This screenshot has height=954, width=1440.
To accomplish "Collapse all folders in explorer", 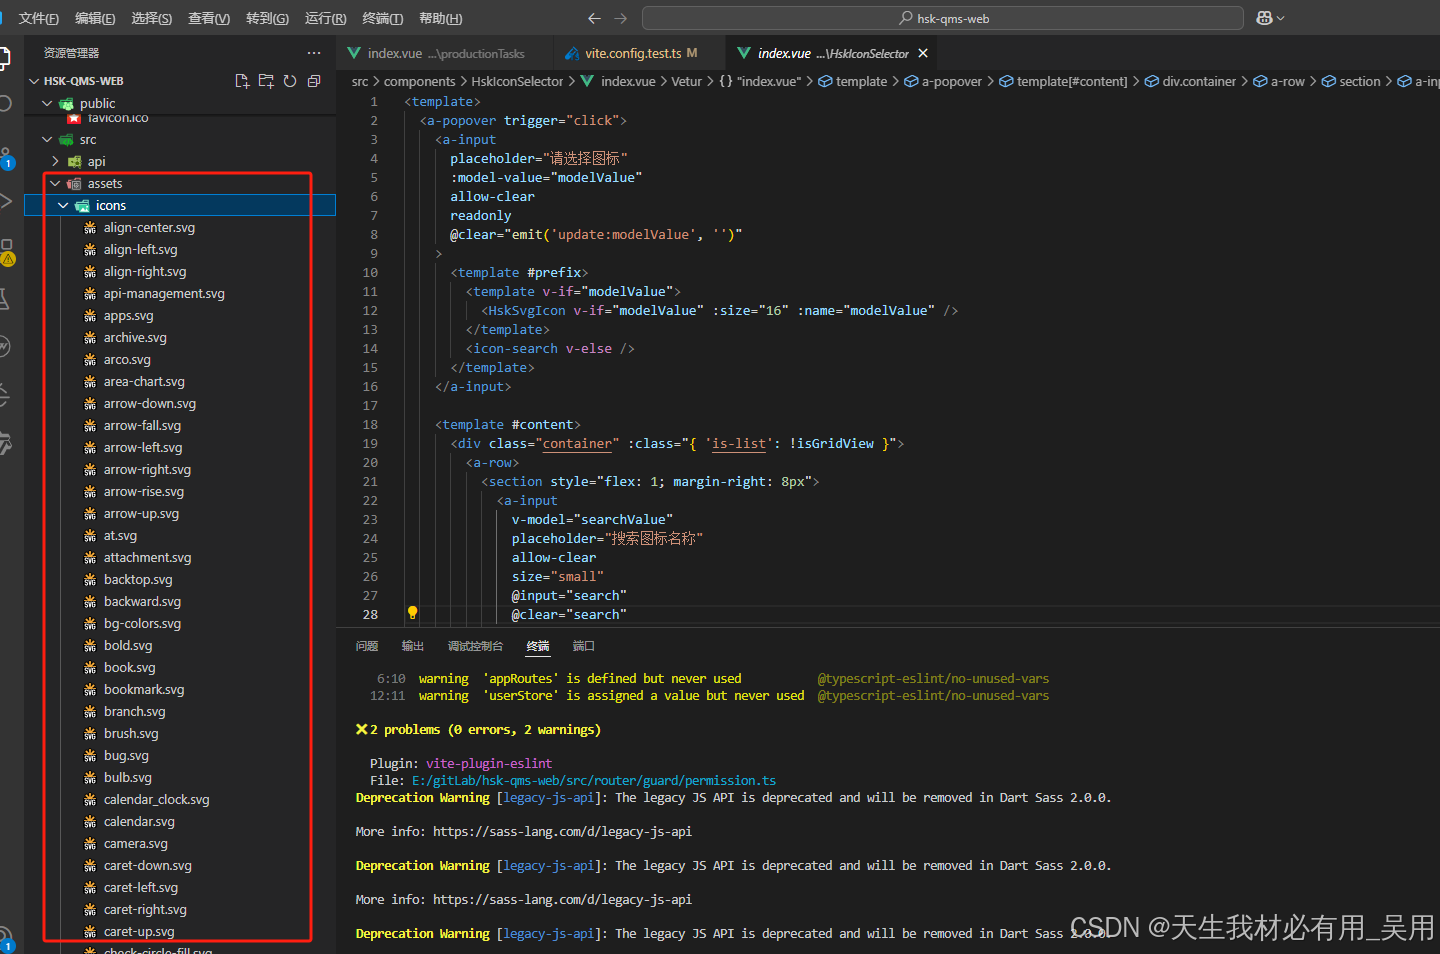I will 314,81.
